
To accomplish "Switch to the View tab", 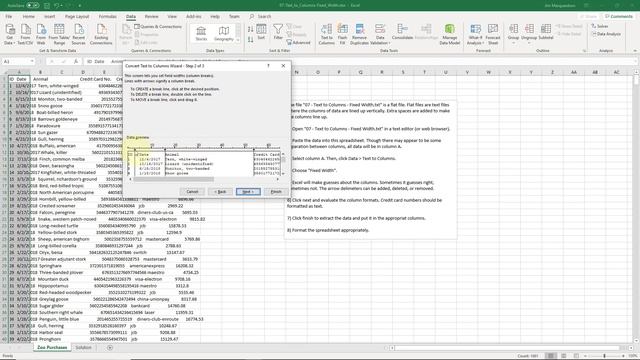I will [172, 16].
